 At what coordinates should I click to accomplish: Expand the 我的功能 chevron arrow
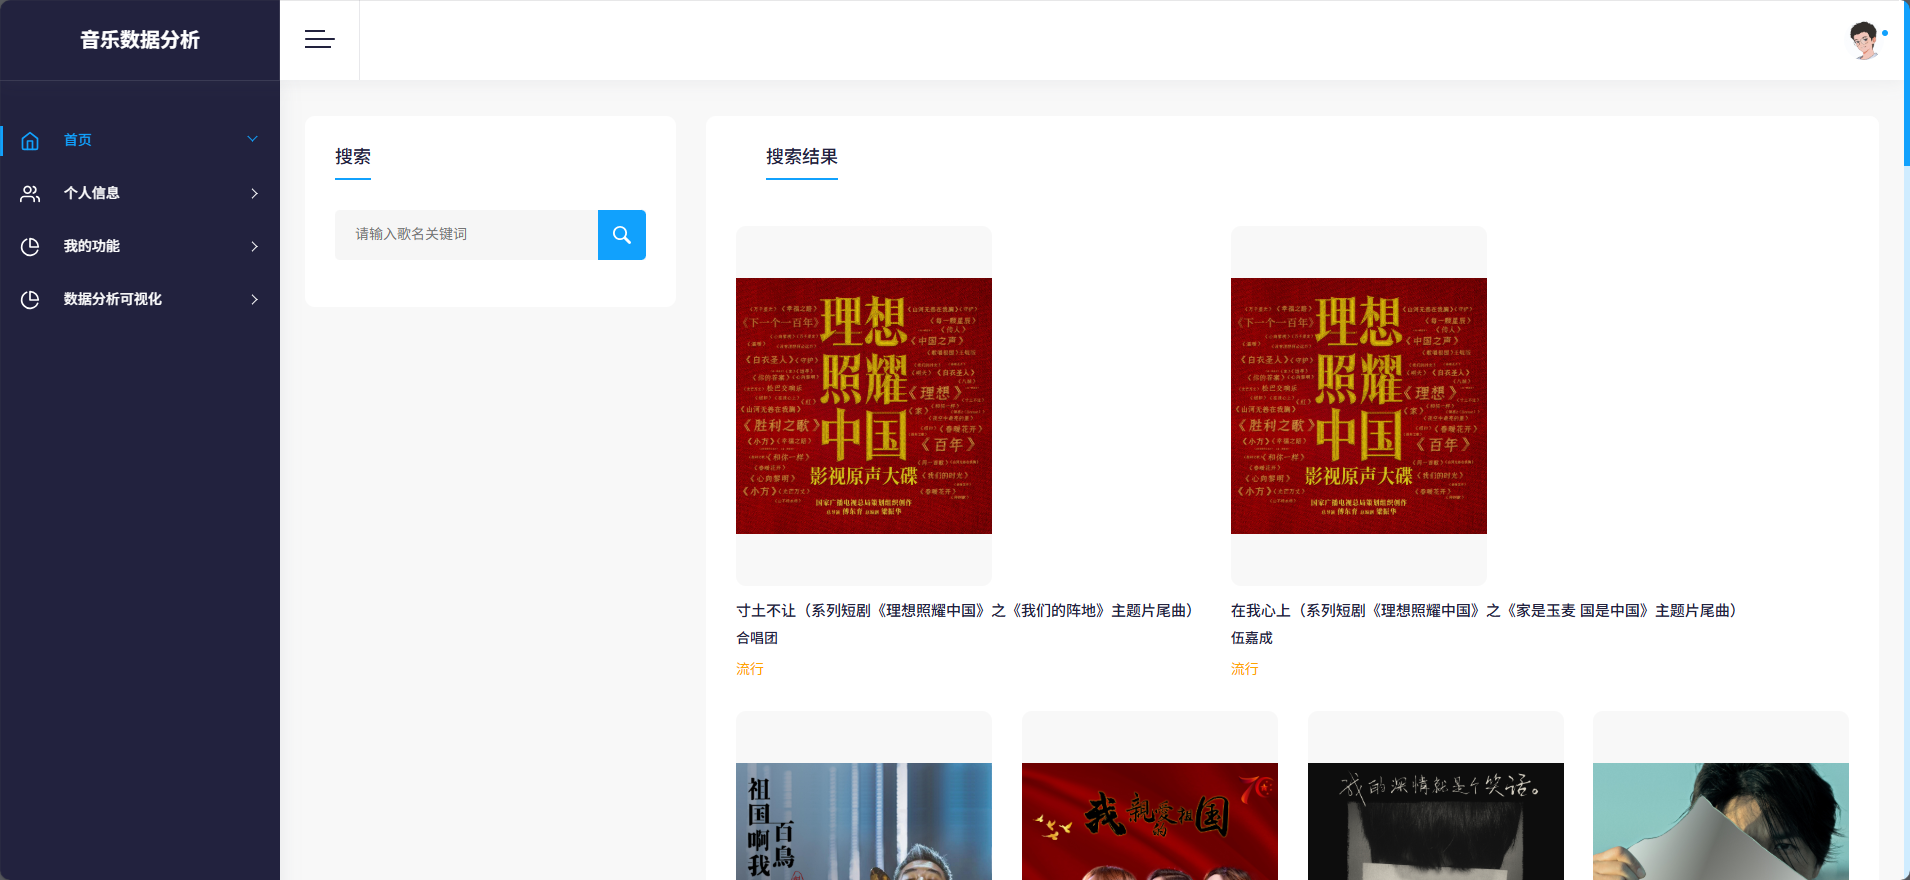coord(254,246)
